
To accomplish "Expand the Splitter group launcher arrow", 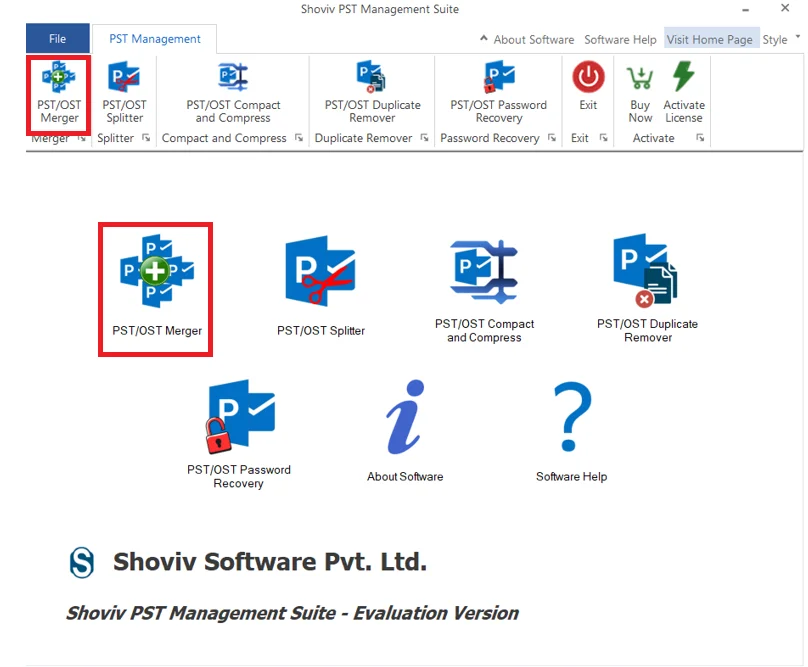I will 146,138.
